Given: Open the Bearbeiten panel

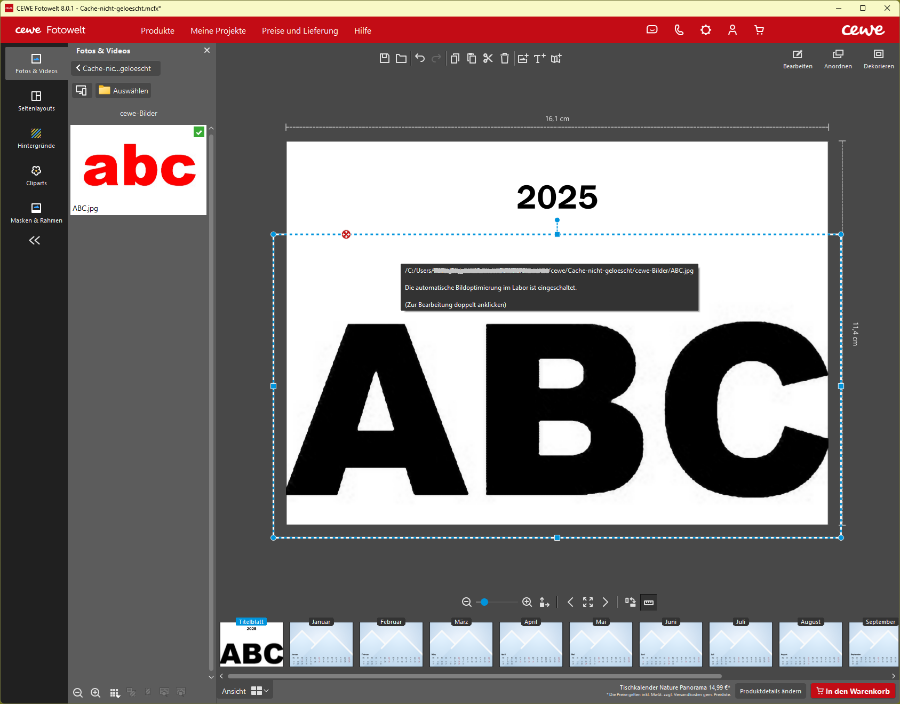Looking at the screenshot, I should point(797,59).
